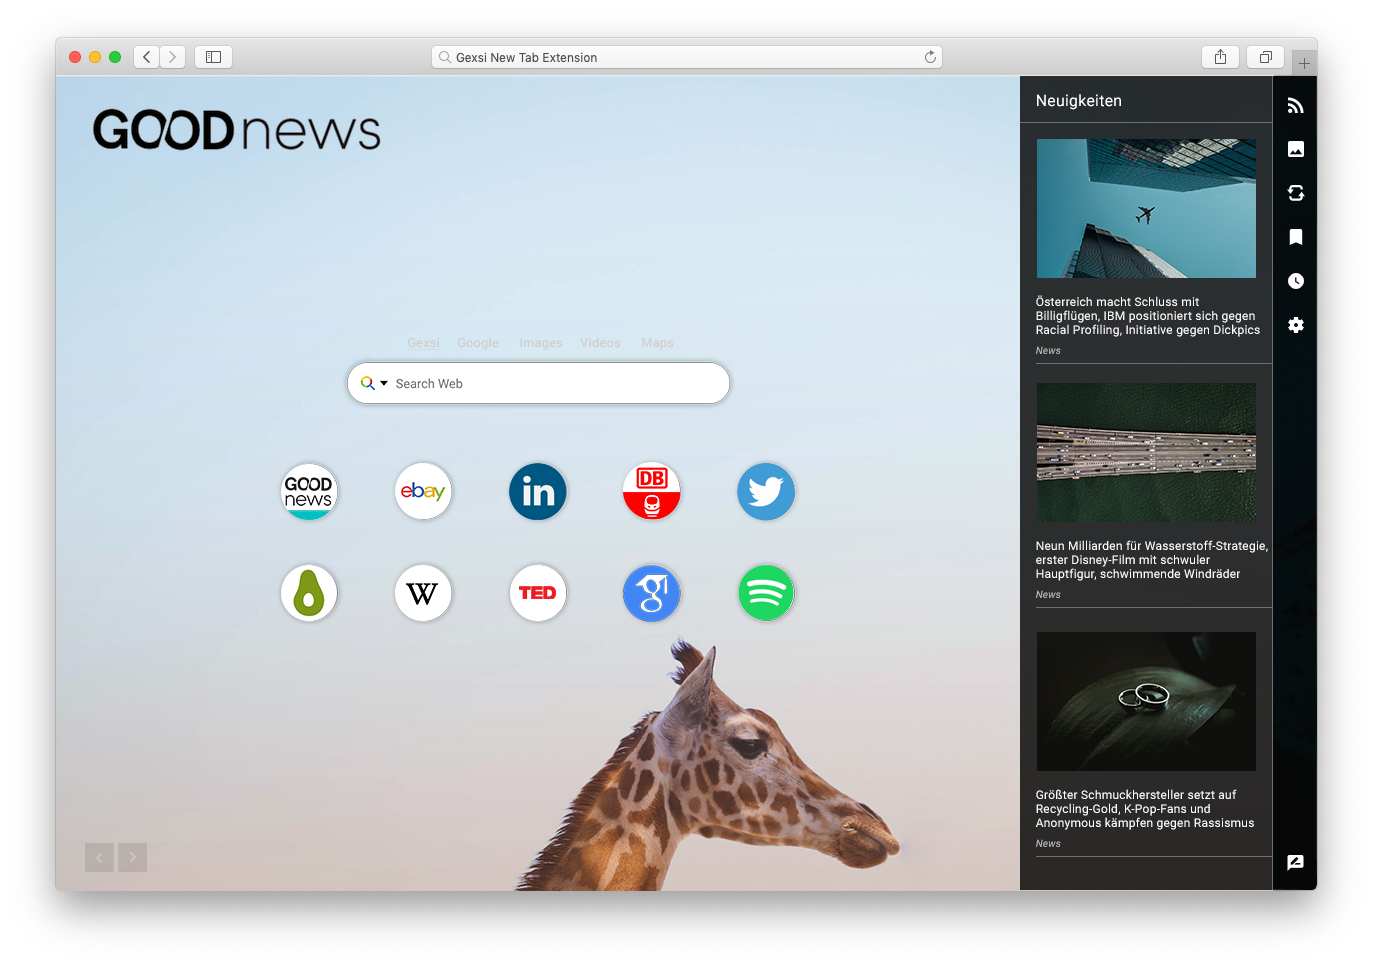Read article Österreich macht Schluss mit Billigflügen
Image resolution: width=1373 pixels, height=964 pixels.
pyautogui.click(x=1148, y=316)
